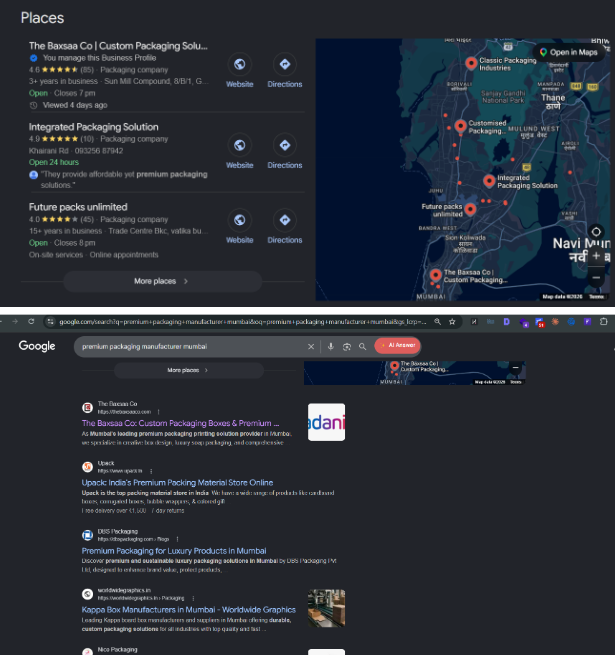Click the DBS Packaging site favicon
This screenshot has height=655, width=615.
(x=87, y=535)
